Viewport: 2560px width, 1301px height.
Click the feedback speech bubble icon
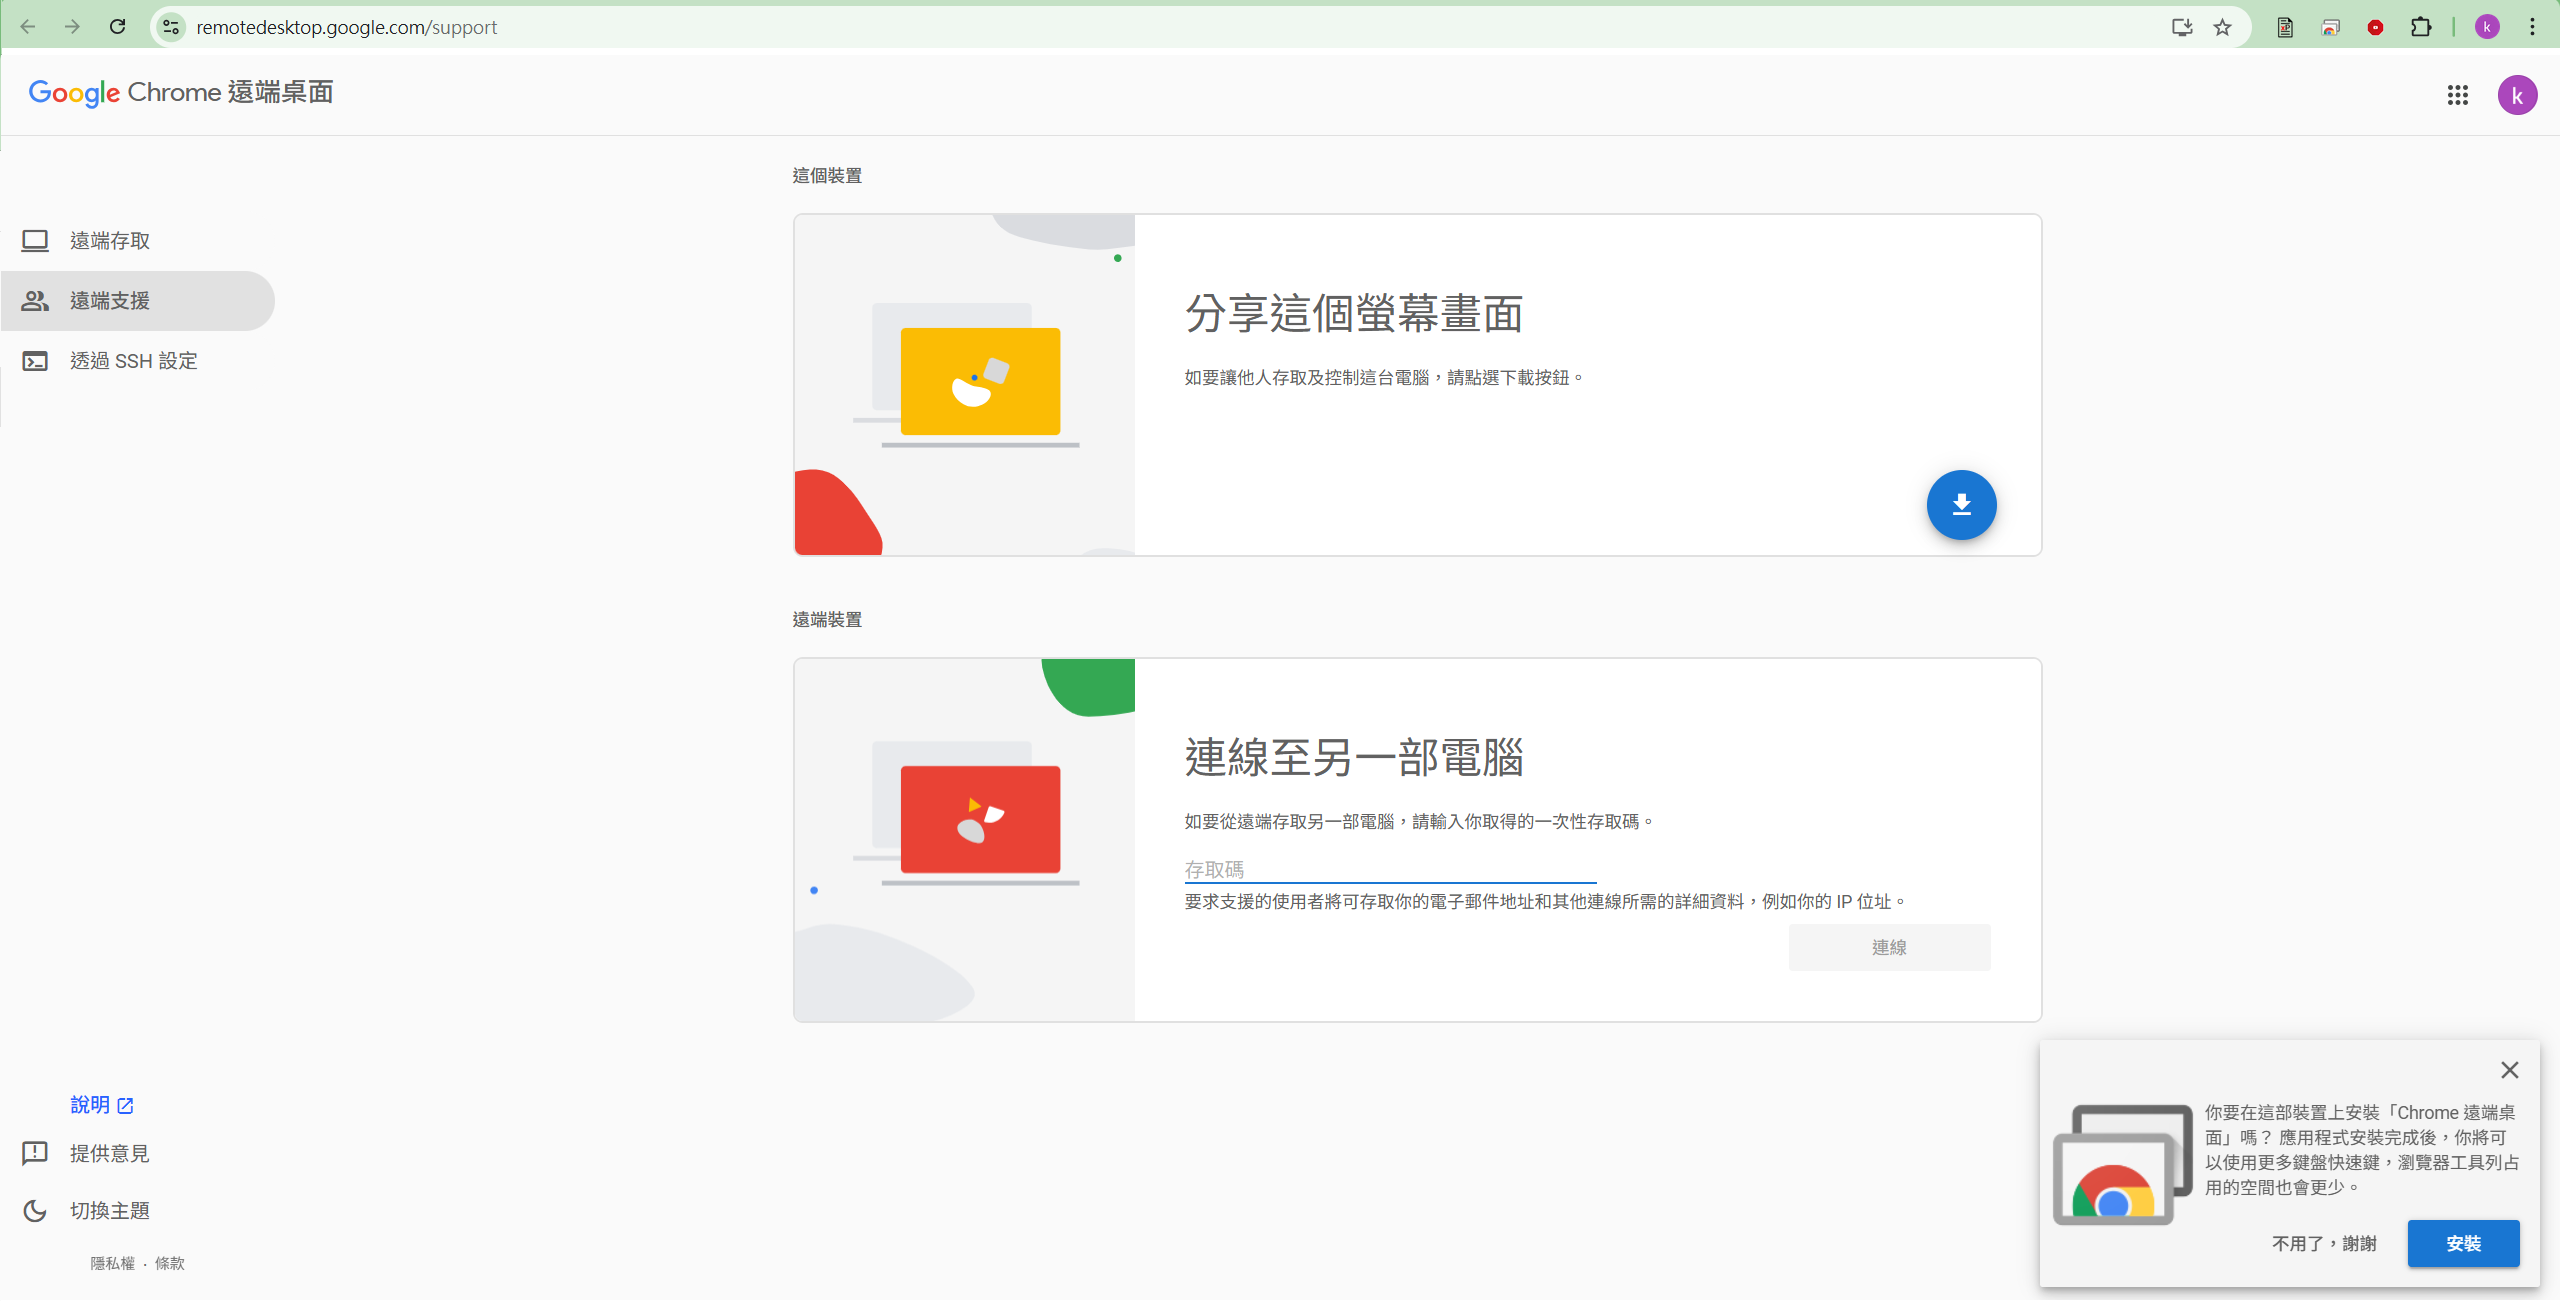(35, 1153)
